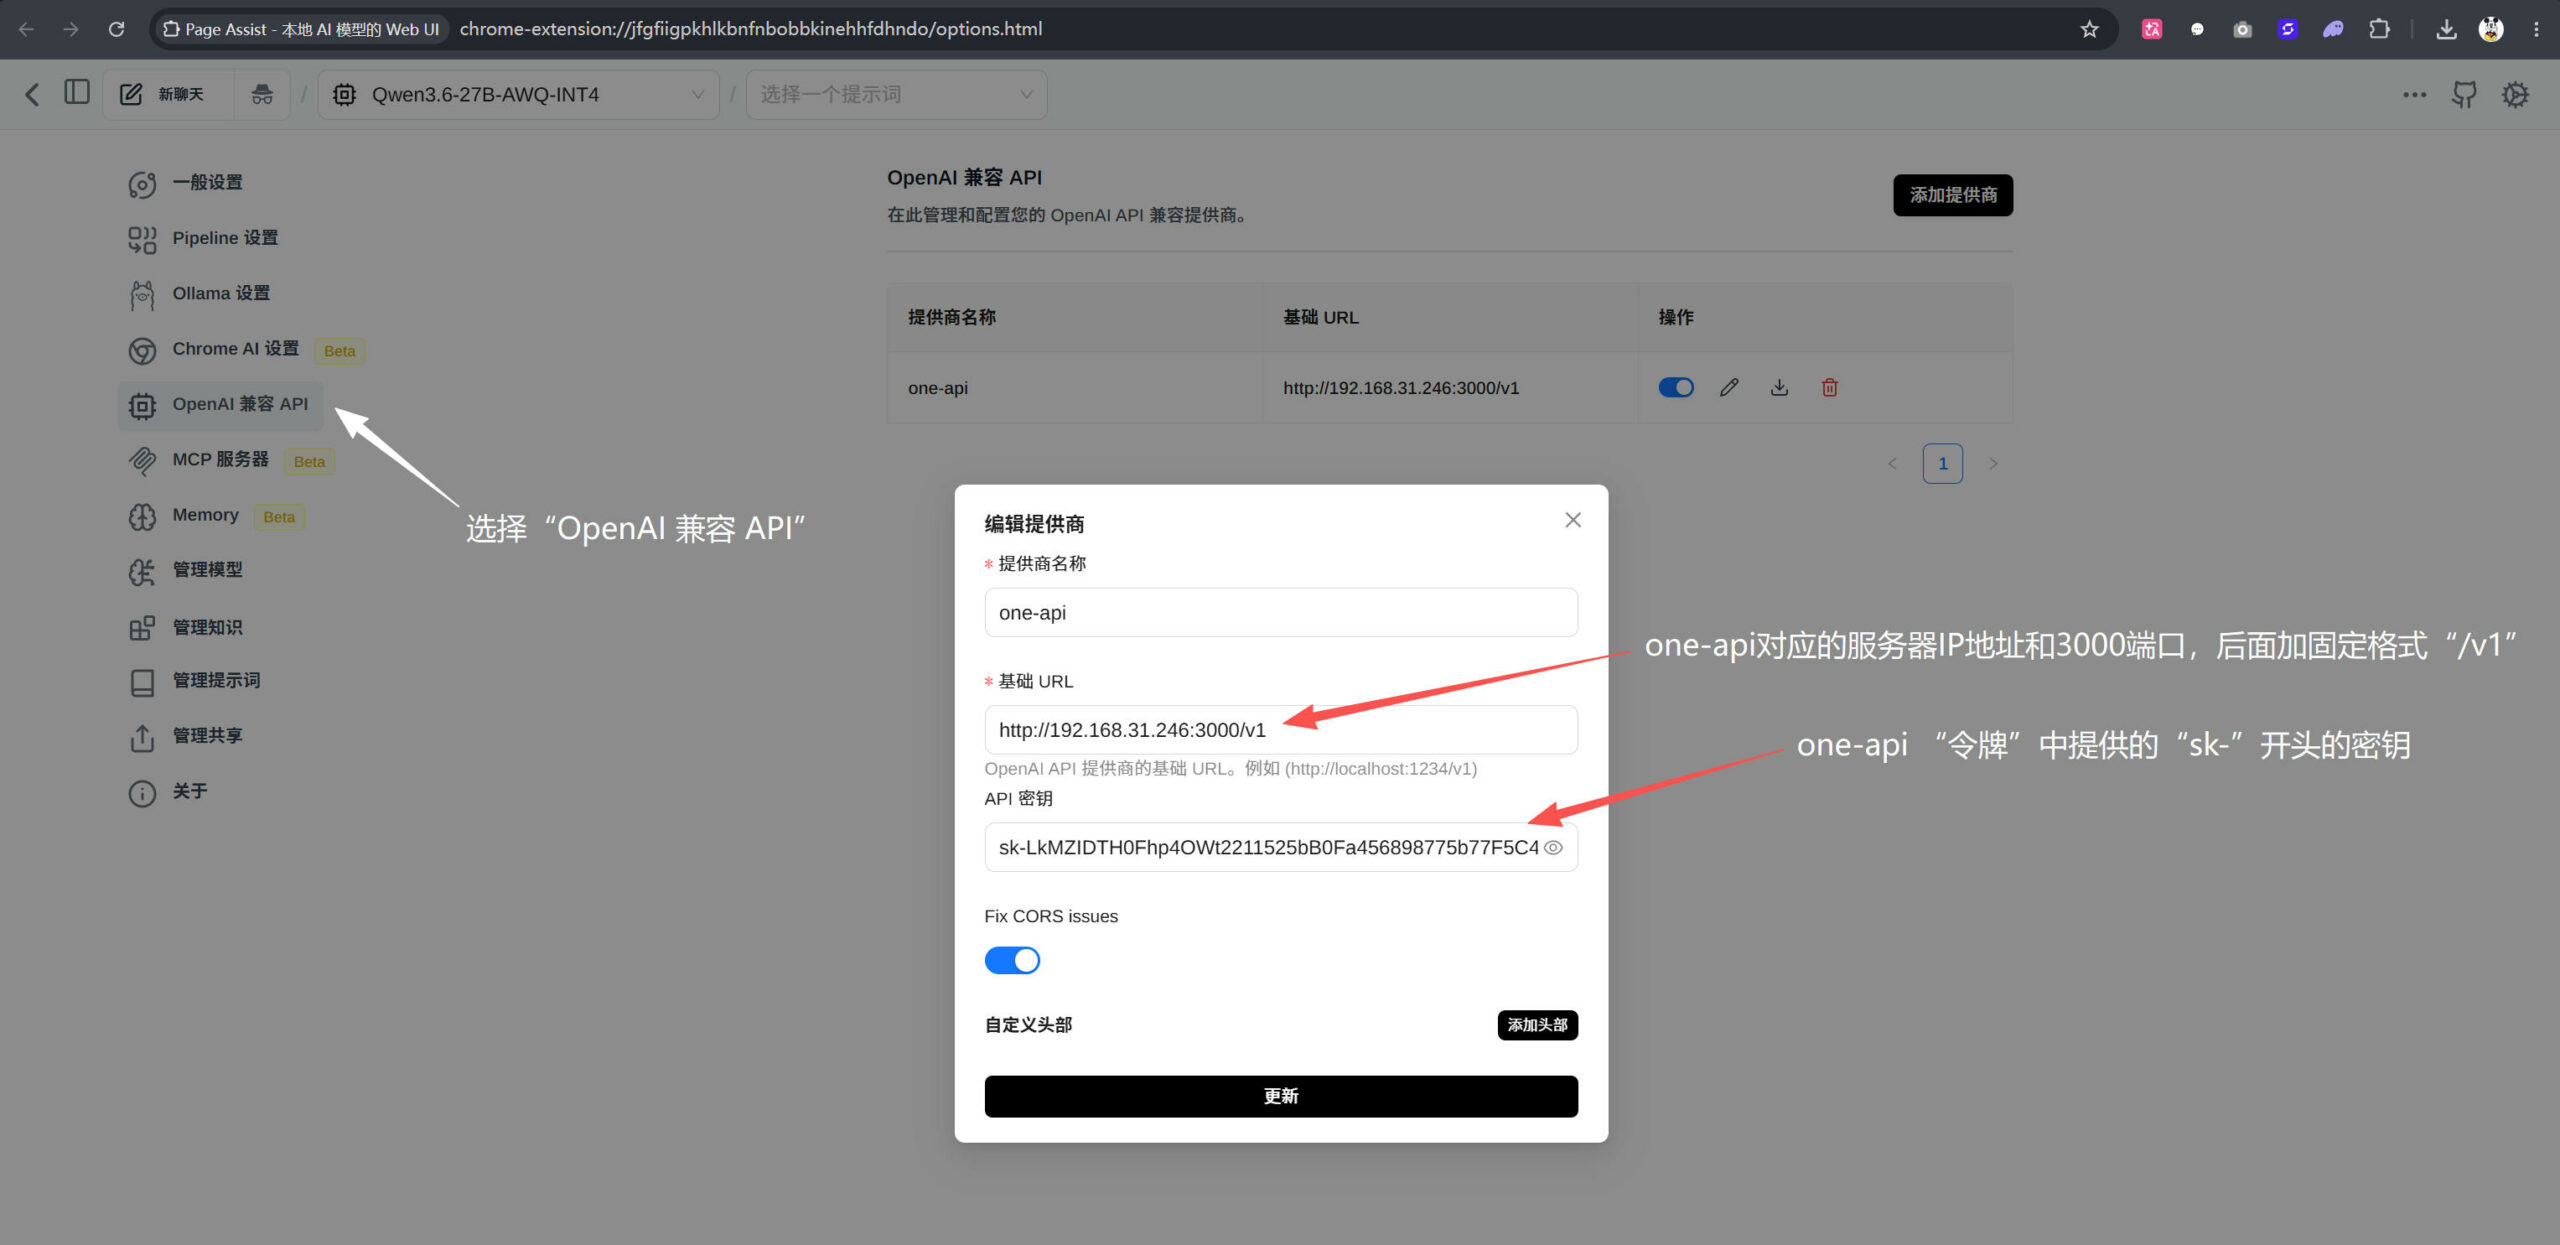The image size is (2560, 1245).
Task: Click the purple S extension icon
Action: tap(2287, 29)
